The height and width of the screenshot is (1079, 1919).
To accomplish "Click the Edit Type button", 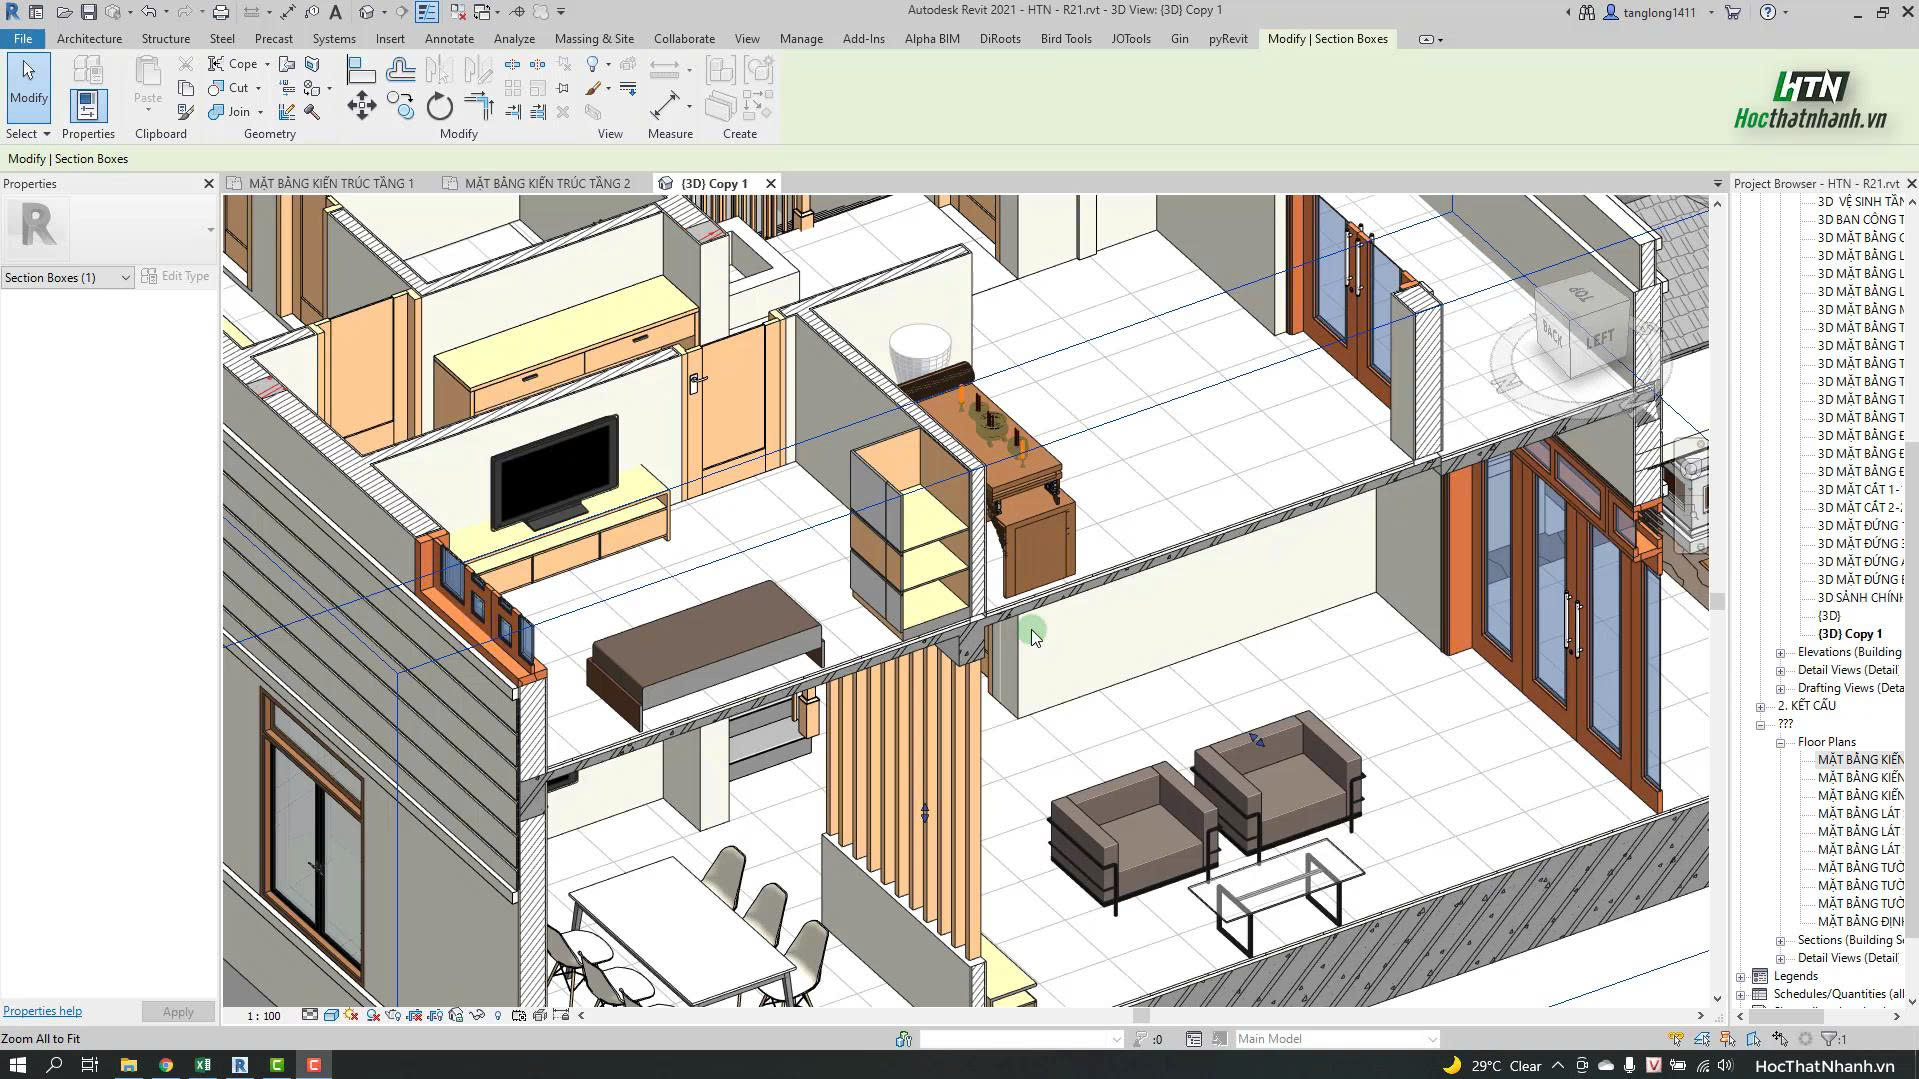I will click(x=176, y=277).
